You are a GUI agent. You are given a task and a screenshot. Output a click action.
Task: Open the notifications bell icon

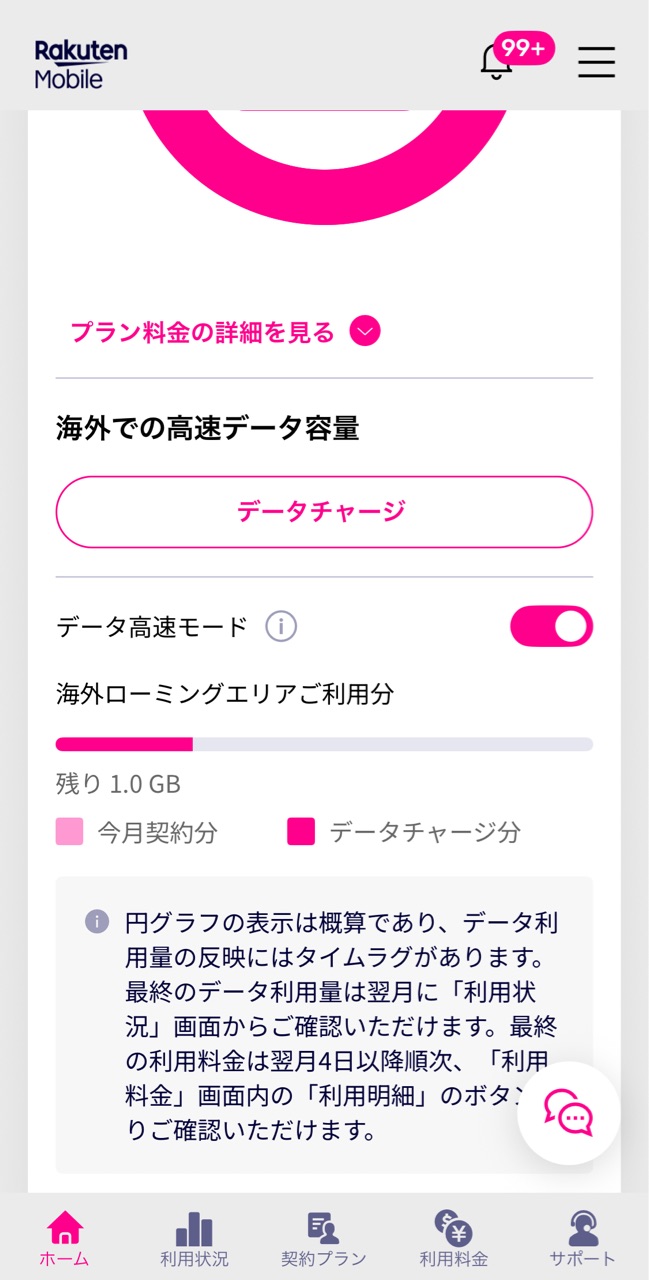[x=495, y=63]
